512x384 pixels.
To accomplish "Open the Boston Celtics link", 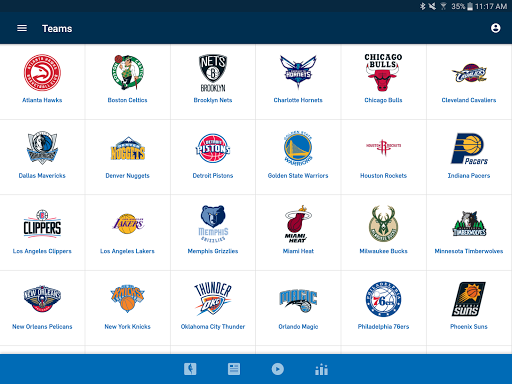I will click(127, 100).
